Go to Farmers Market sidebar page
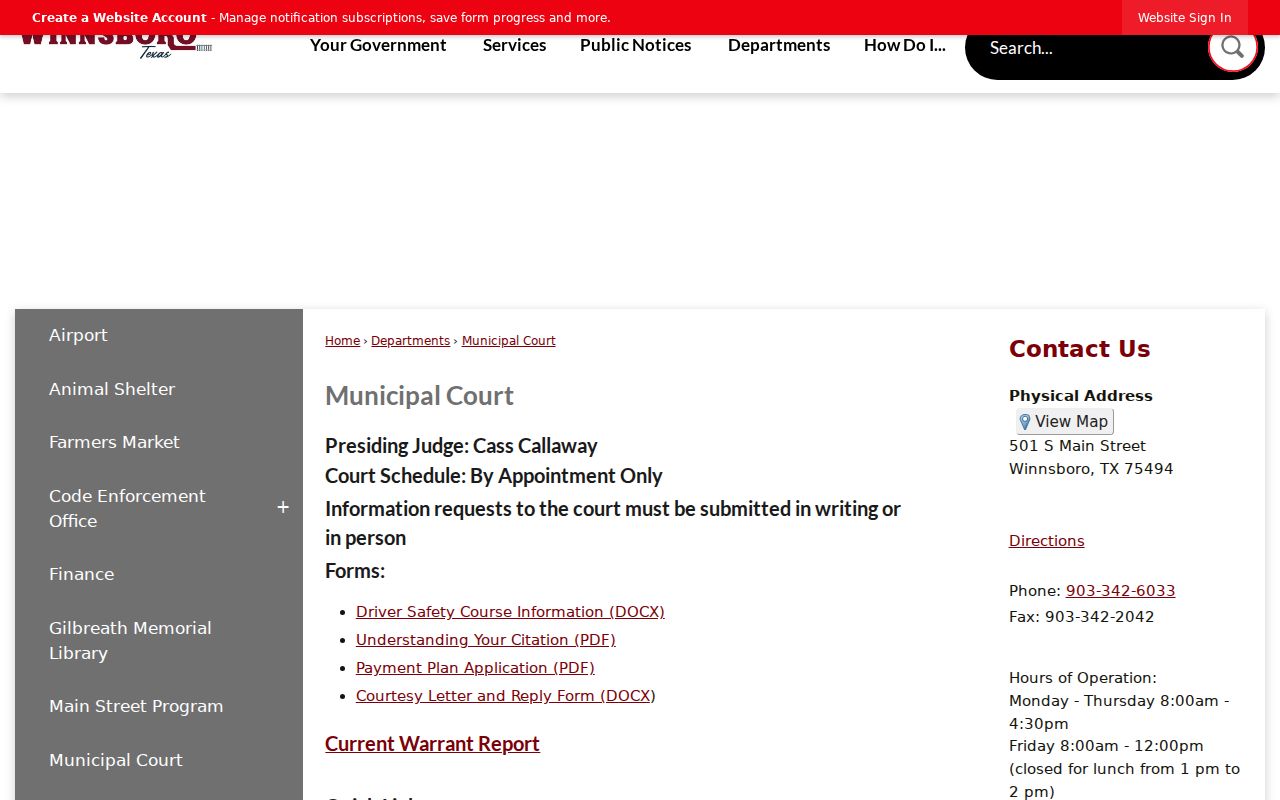1280x800 pixels. click(x=114, y=442)
